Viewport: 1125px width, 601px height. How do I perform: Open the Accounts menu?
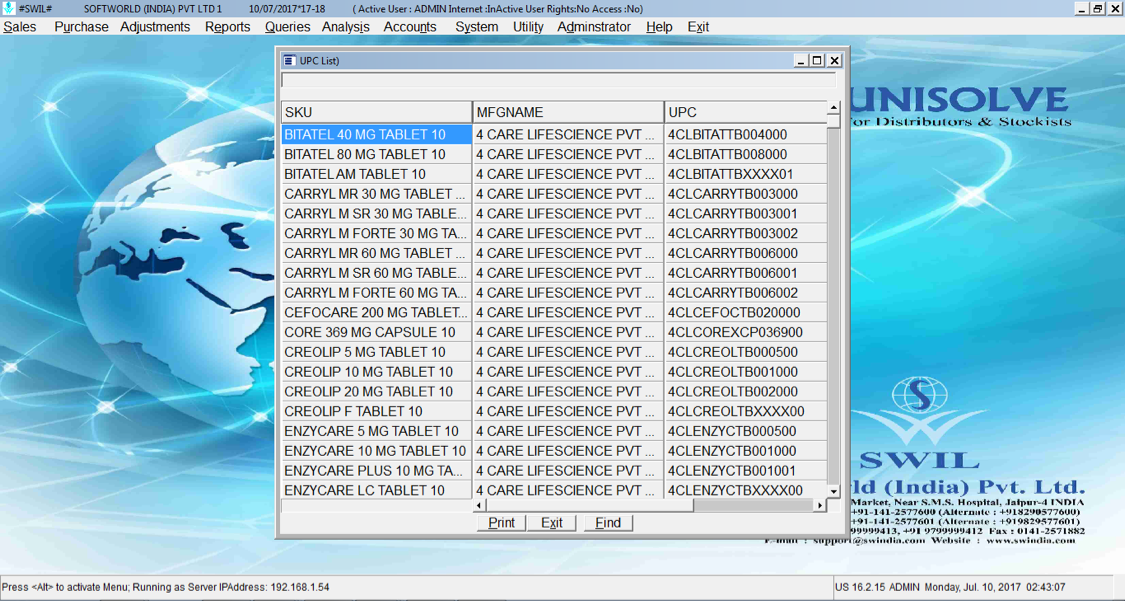tap(410, 27)
